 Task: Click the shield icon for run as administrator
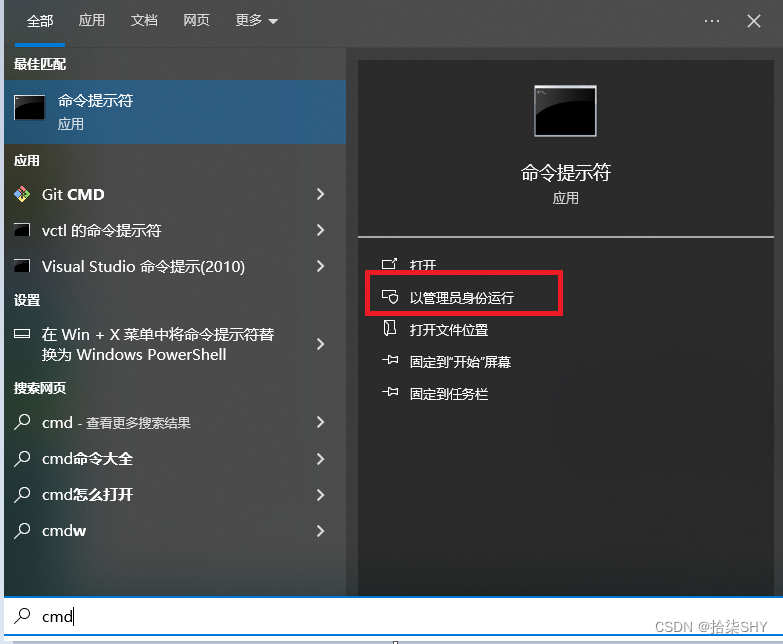click(390, 297)
